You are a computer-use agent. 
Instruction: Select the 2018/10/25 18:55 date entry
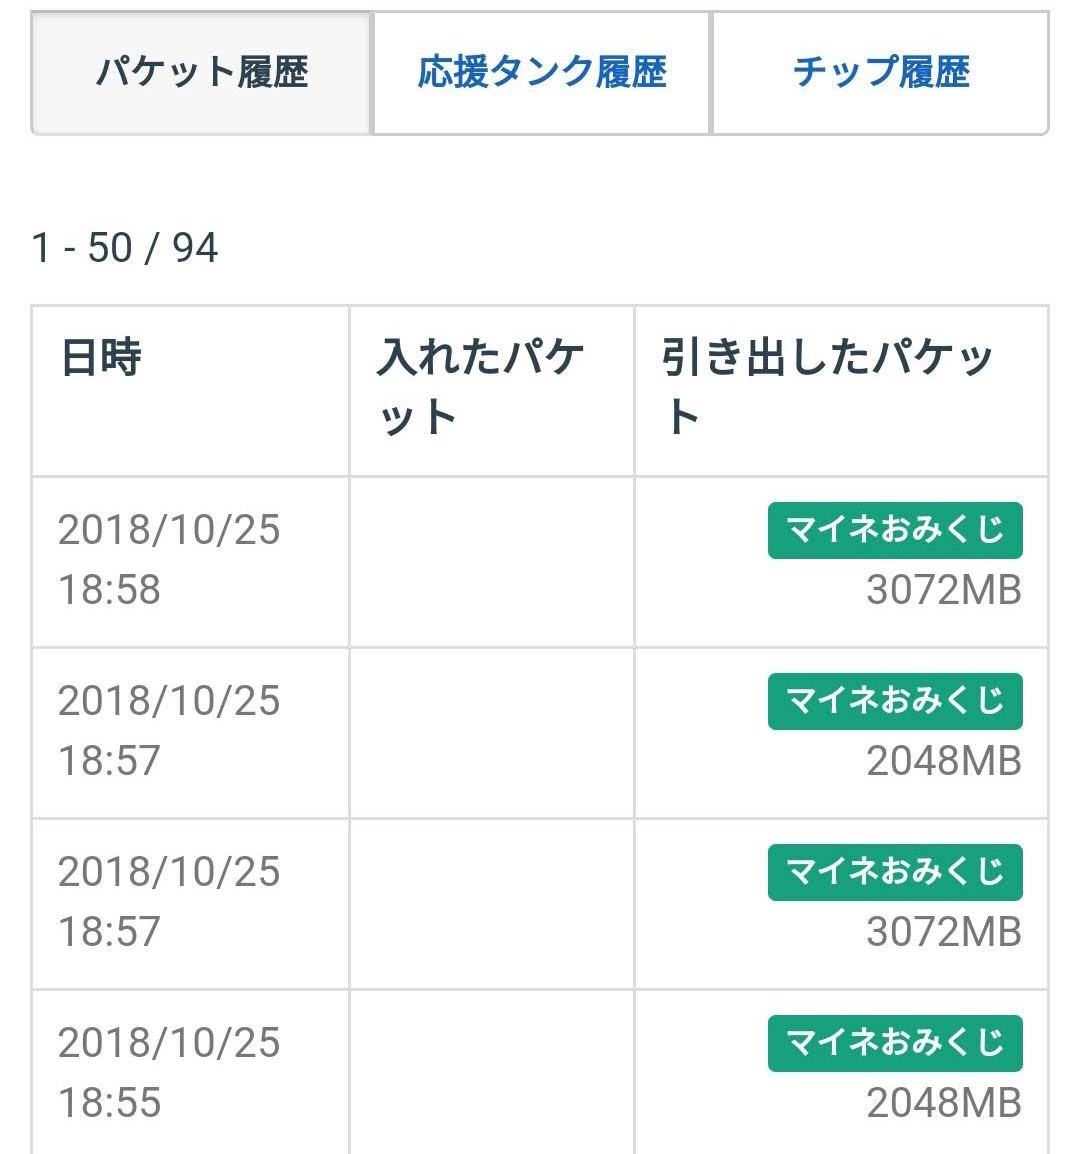tap(169, 1072)
